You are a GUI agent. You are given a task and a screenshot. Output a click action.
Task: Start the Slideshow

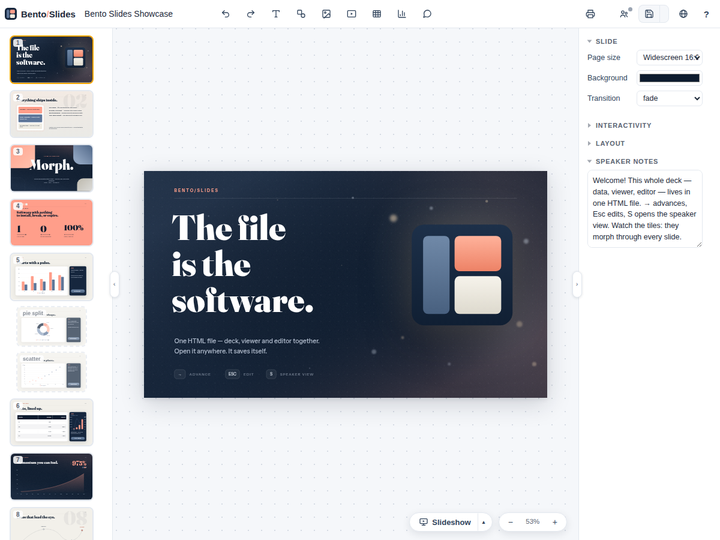point(445,522)
